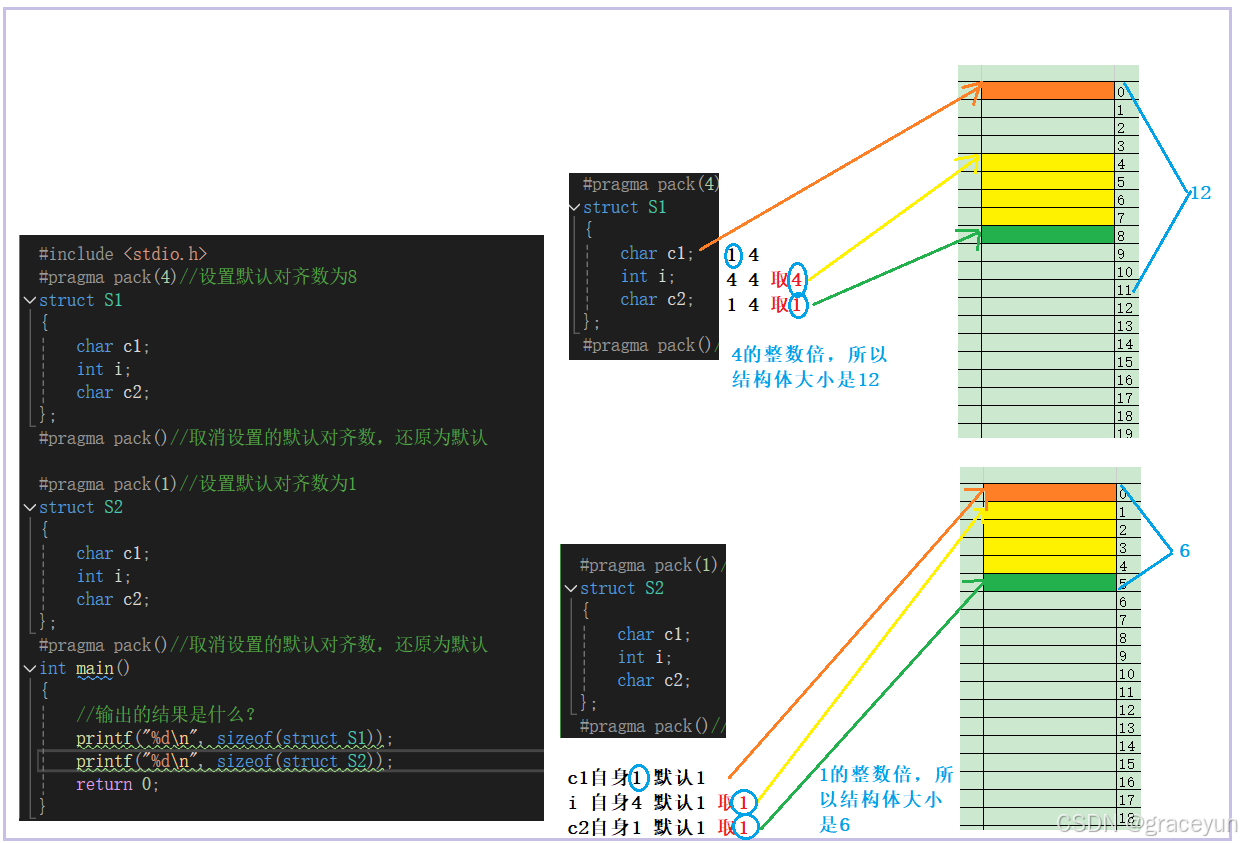Click the yellow memory cell at offset 4
Image resolution: width=1242 pixels, height=843 pixels.
1046,163
